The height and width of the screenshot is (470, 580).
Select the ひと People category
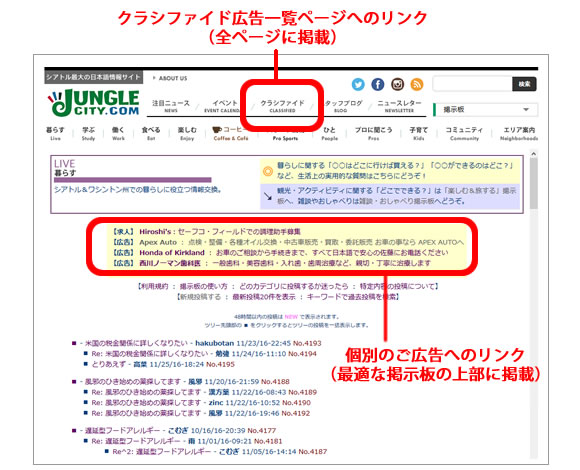[330, 133]
